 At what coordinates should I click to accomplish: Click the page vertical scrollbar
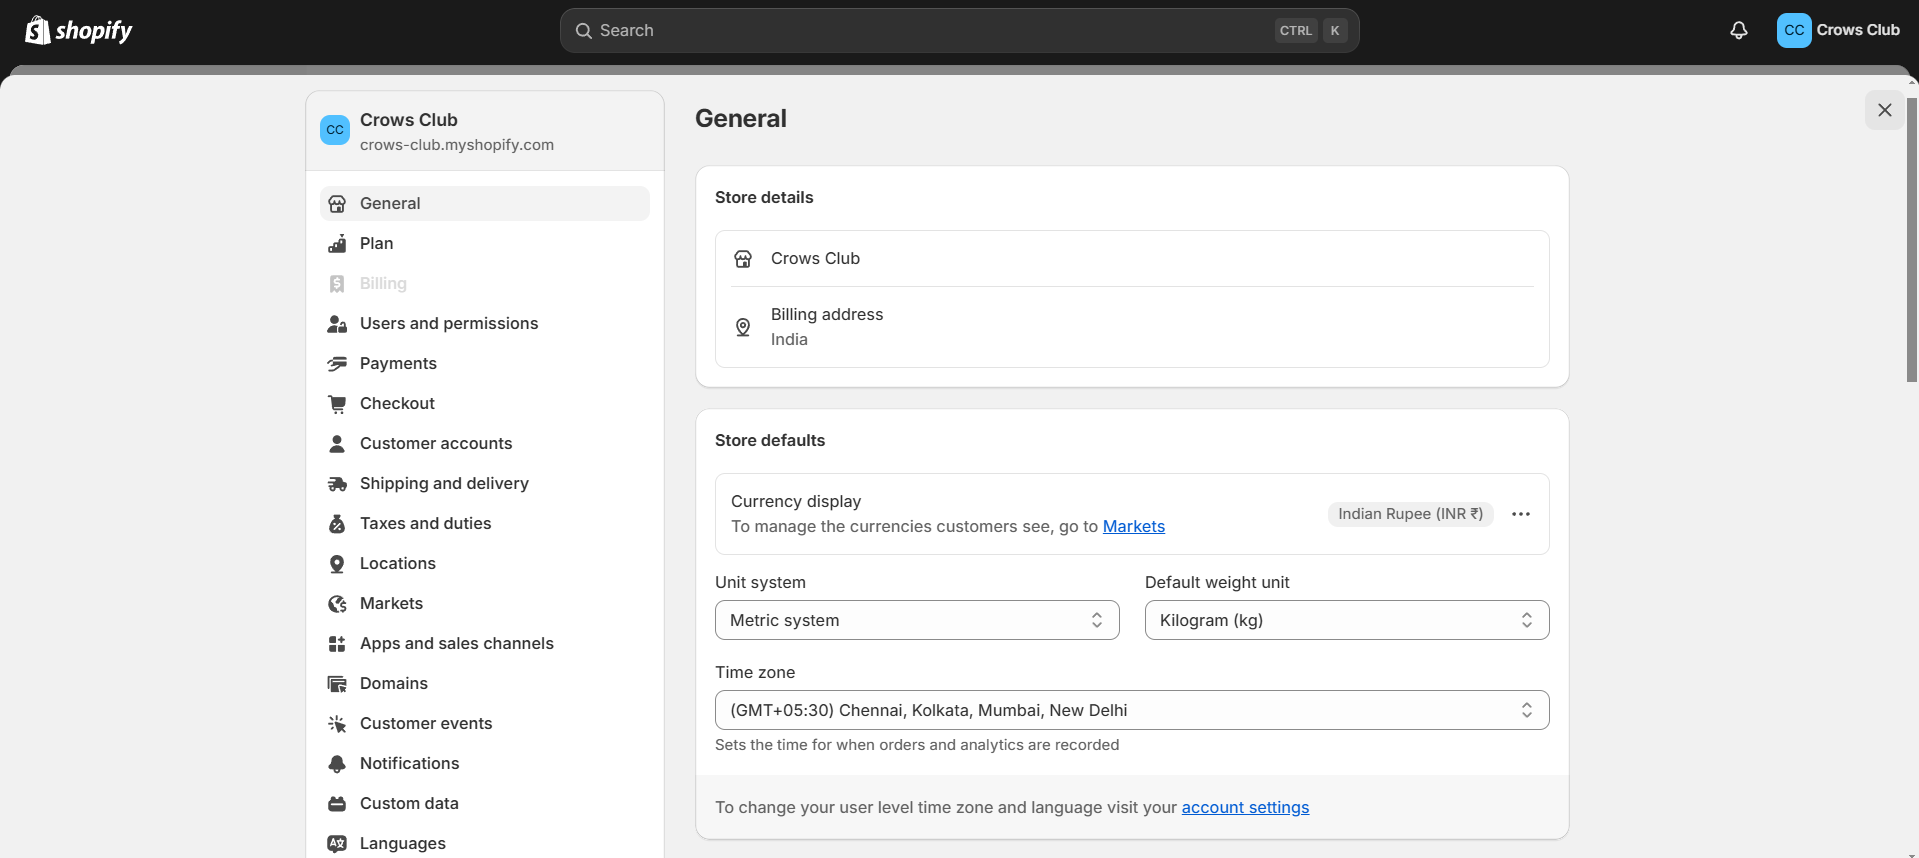click(1912, 240)
